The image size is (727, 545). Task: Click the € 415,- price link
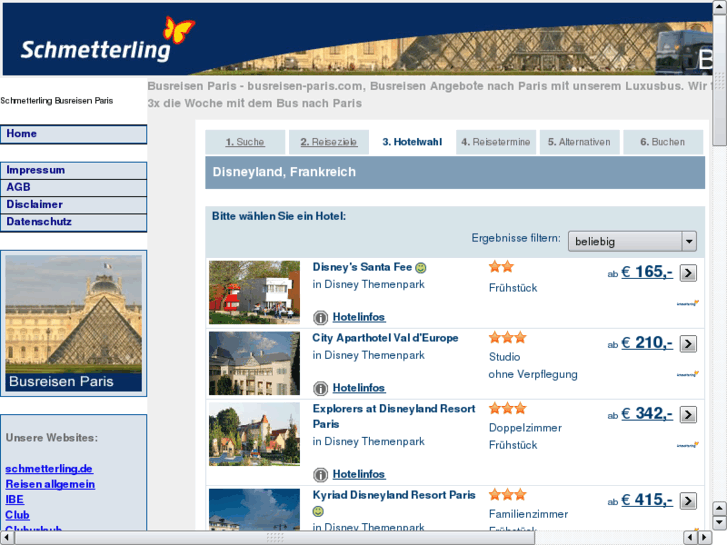coord(647,500)
